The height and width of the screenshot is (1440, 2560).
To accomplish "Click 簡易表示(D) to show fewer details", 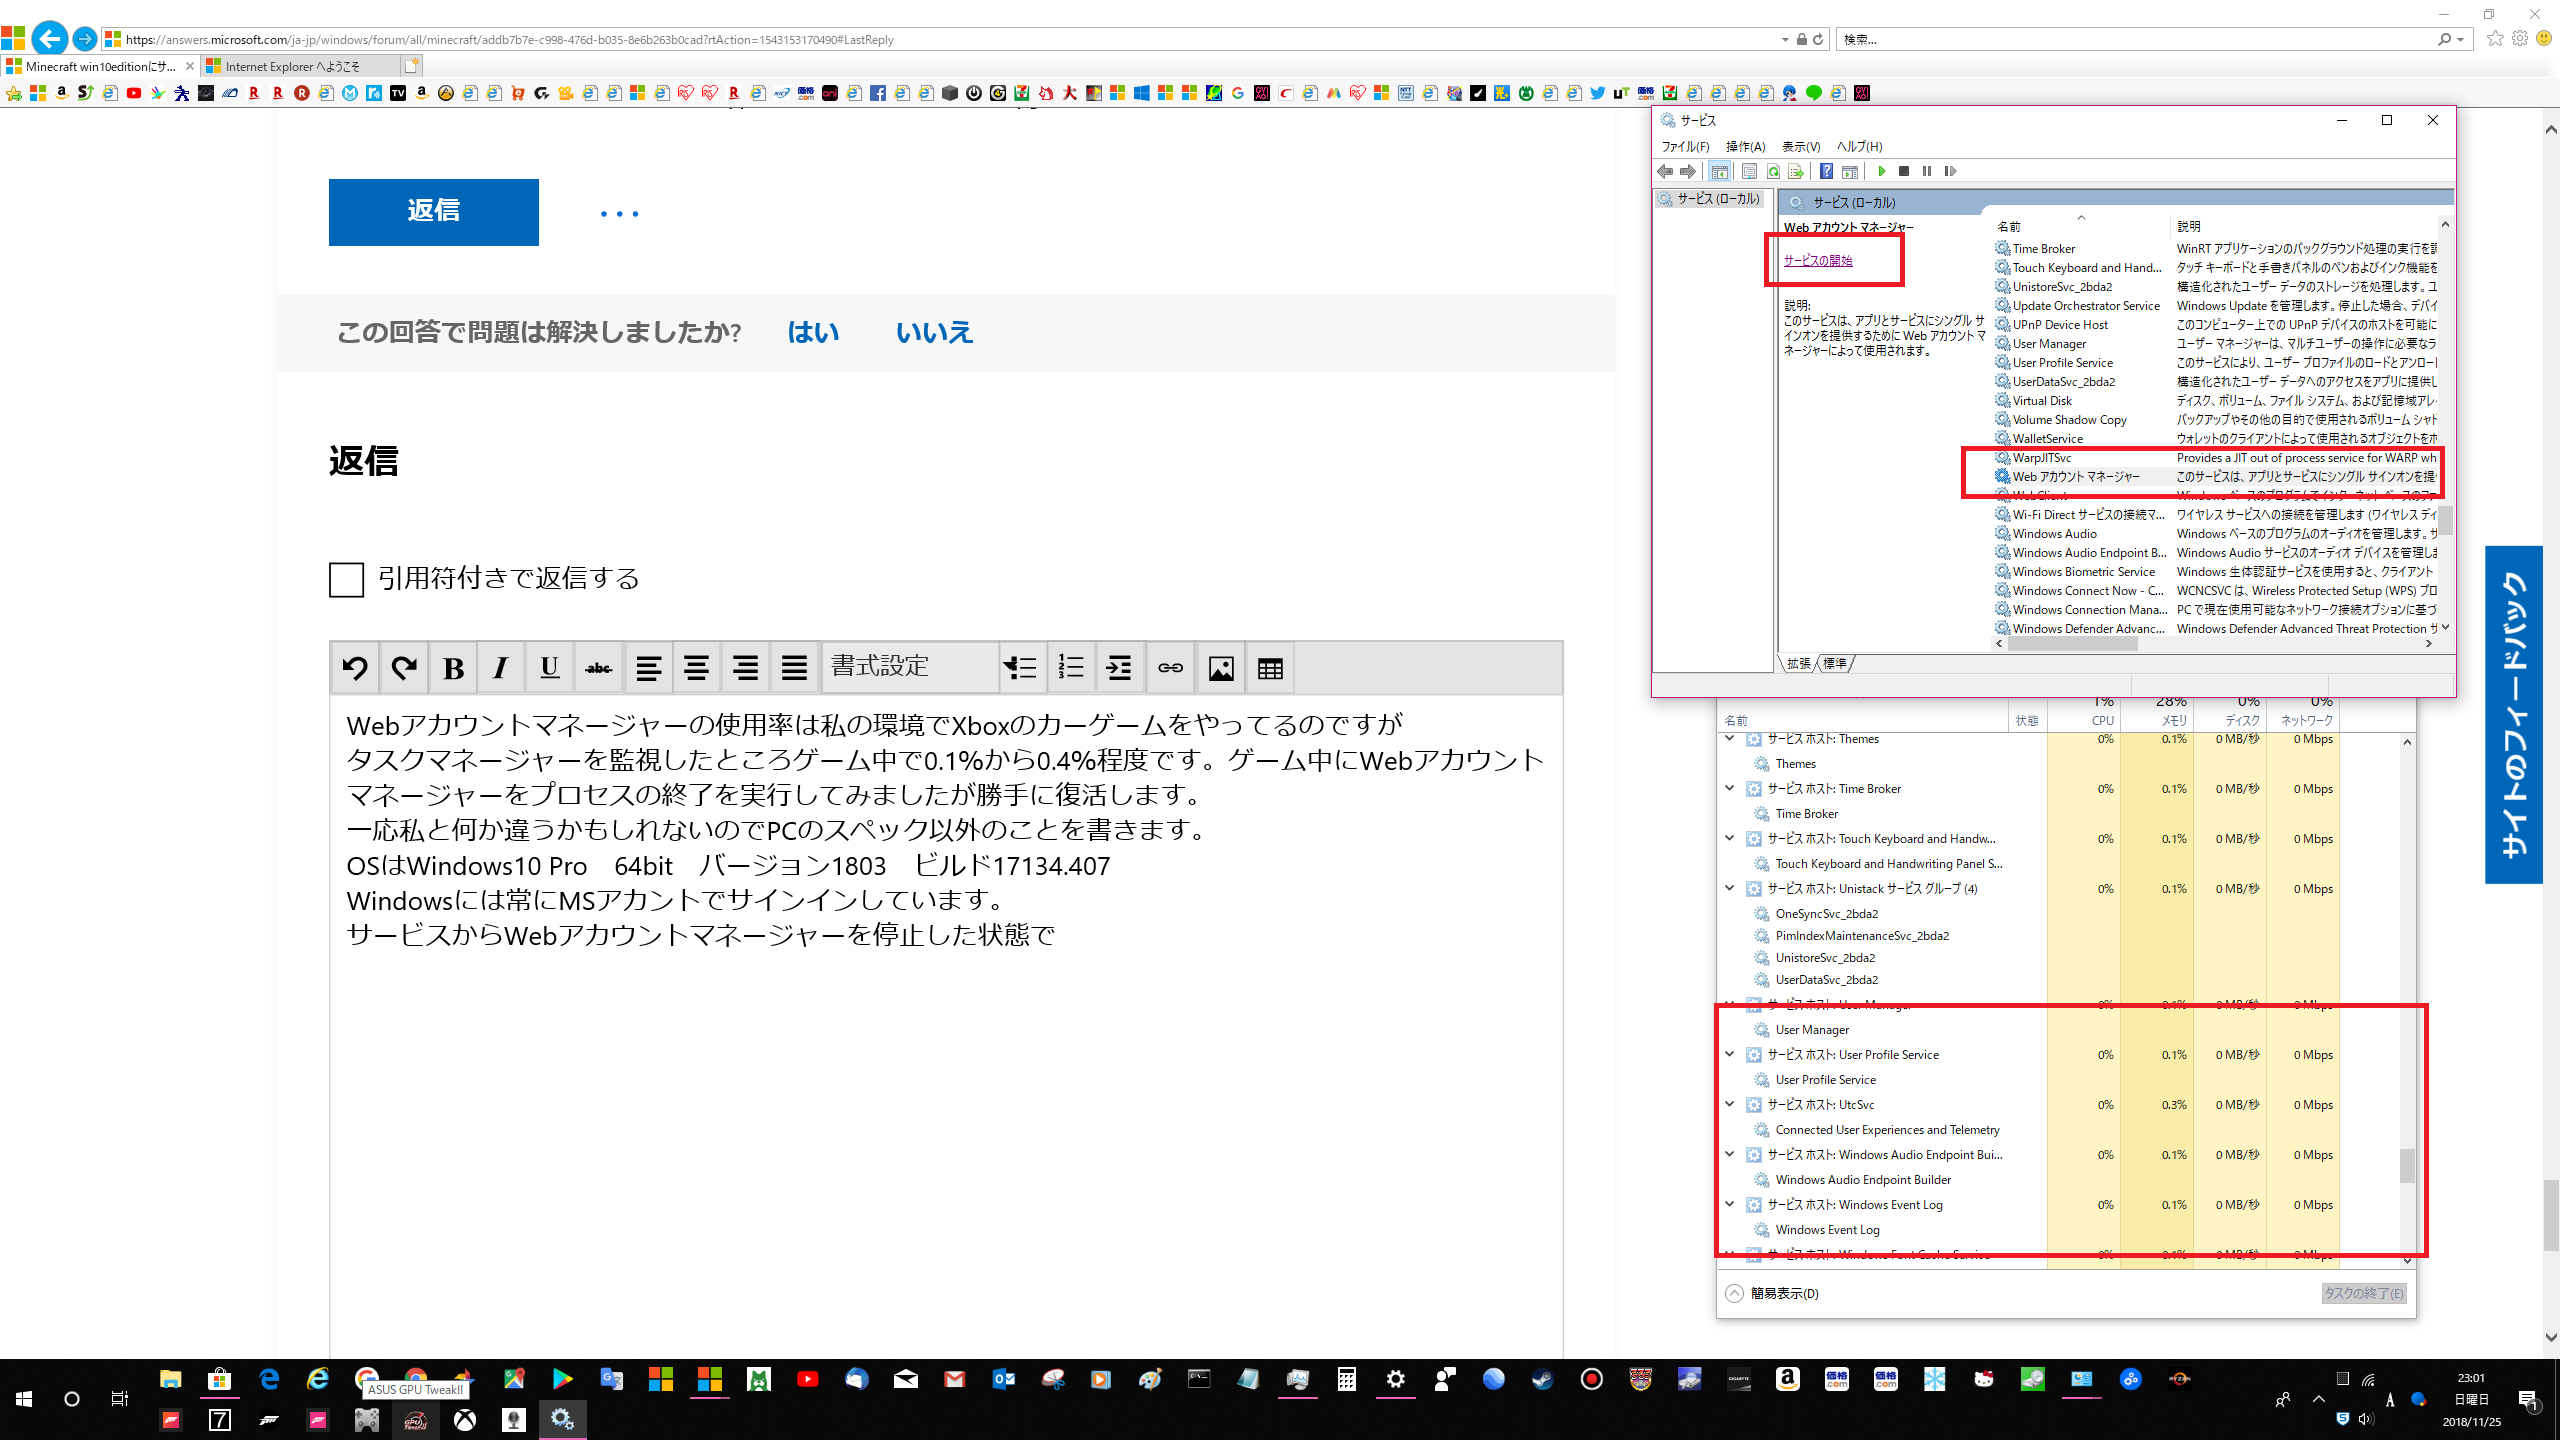I will point(1773,1293).
